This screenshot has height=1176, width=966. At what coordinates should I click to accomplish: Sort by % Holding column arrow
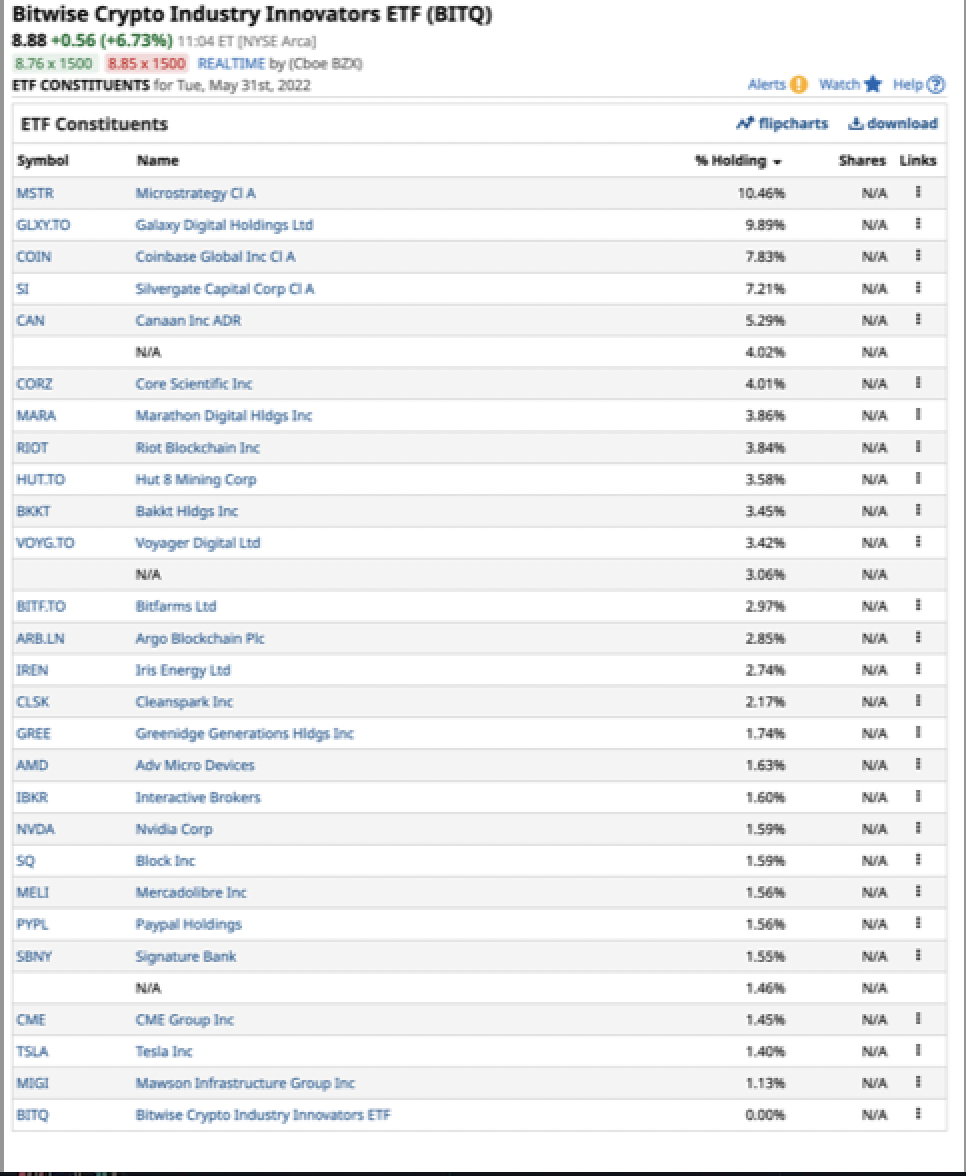coord(777,162)
